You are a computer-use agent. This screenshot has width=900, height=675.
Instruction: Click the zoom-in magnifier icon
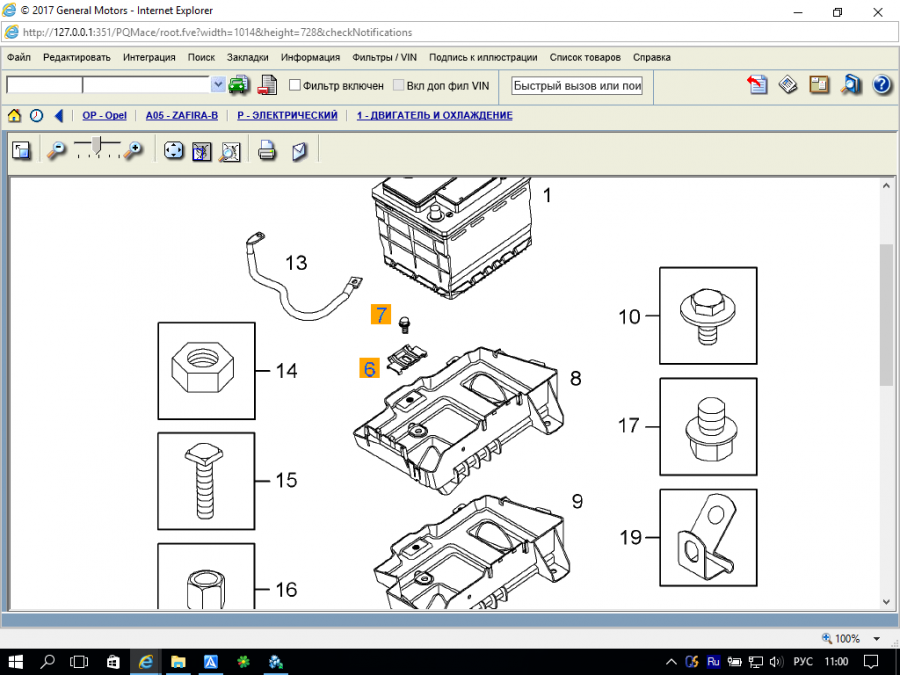(133, 152)
